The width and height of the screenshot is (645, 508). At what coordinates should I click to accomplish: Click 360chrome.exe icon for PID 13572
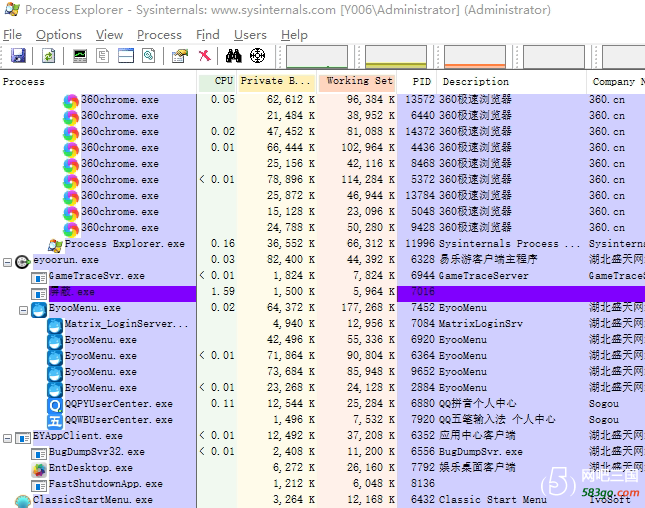click(x=71, y=102)
